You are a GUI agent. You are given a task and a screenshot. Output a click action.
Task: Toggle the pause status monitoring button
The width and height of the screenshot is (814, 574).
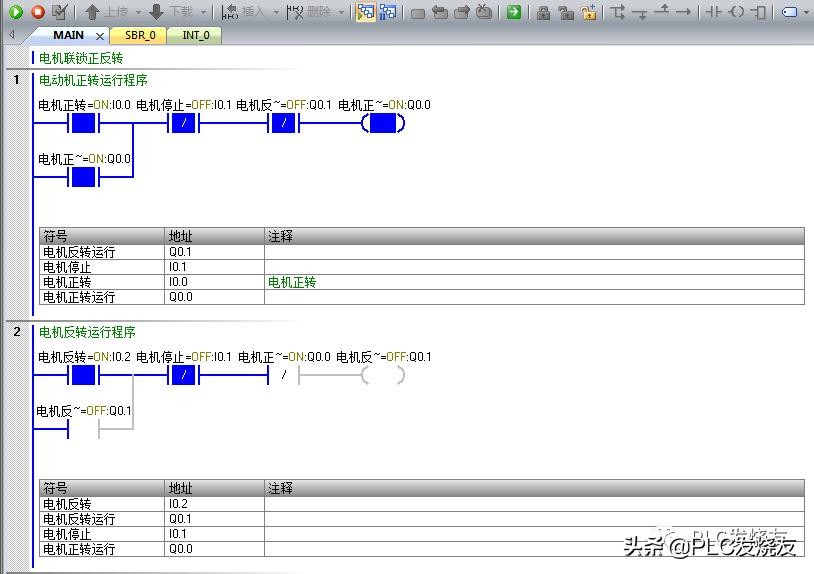[388, 12]
